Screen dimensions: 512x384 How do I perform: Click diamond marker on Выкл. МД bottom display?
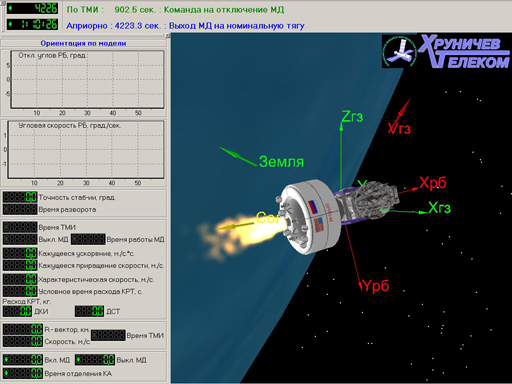[x=78, y=360]
